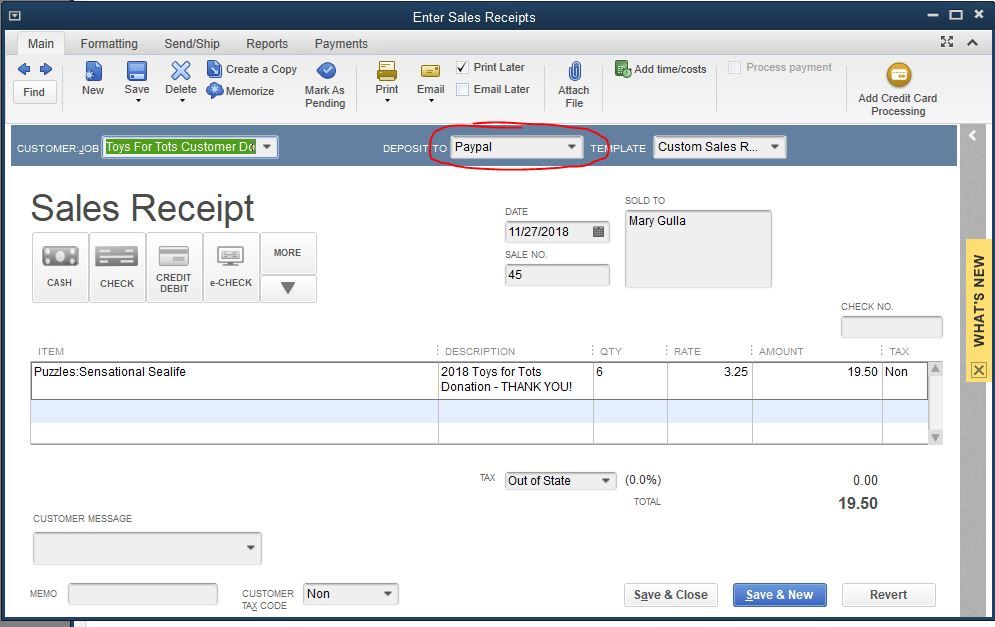Screen dimensions: 995x627
Task: Click Add time/costs icon
Action: point(623,69)
